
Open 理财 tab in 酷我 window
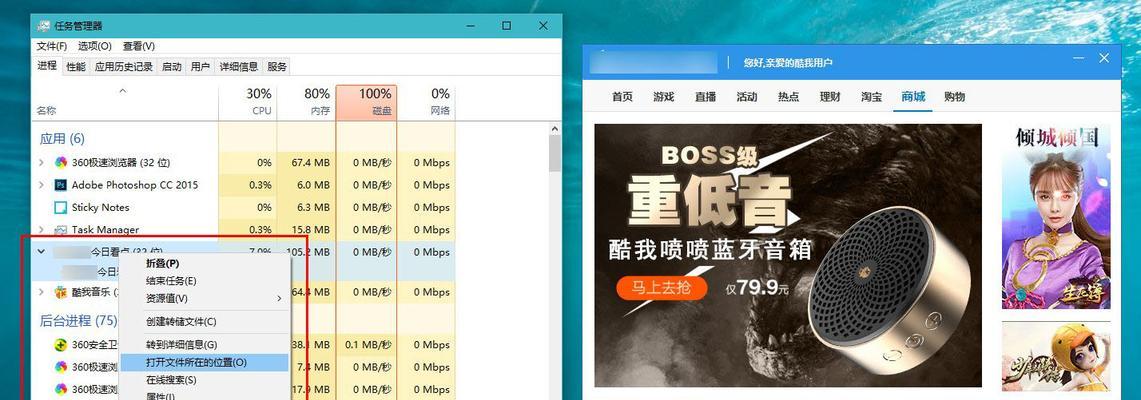pyautogui.click(x=830, y=97)
